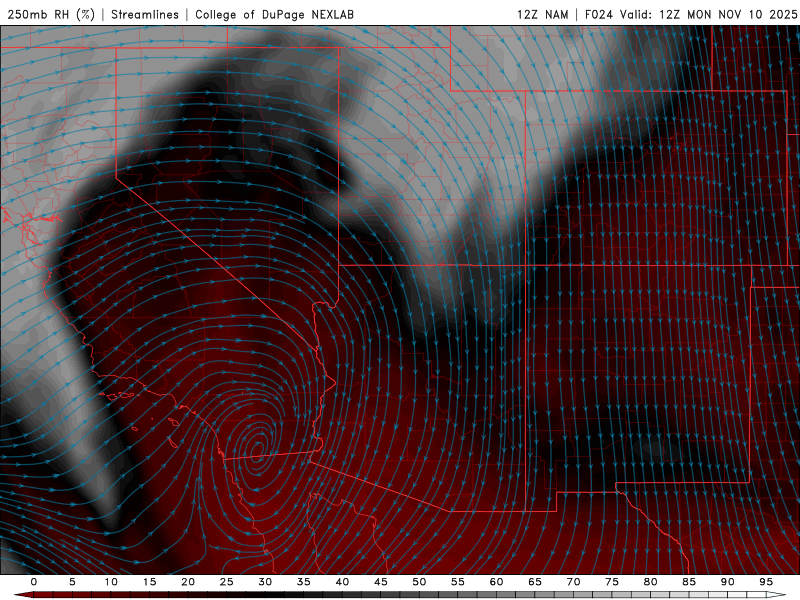Click the color bar label "70"

[x=573, y=582]
